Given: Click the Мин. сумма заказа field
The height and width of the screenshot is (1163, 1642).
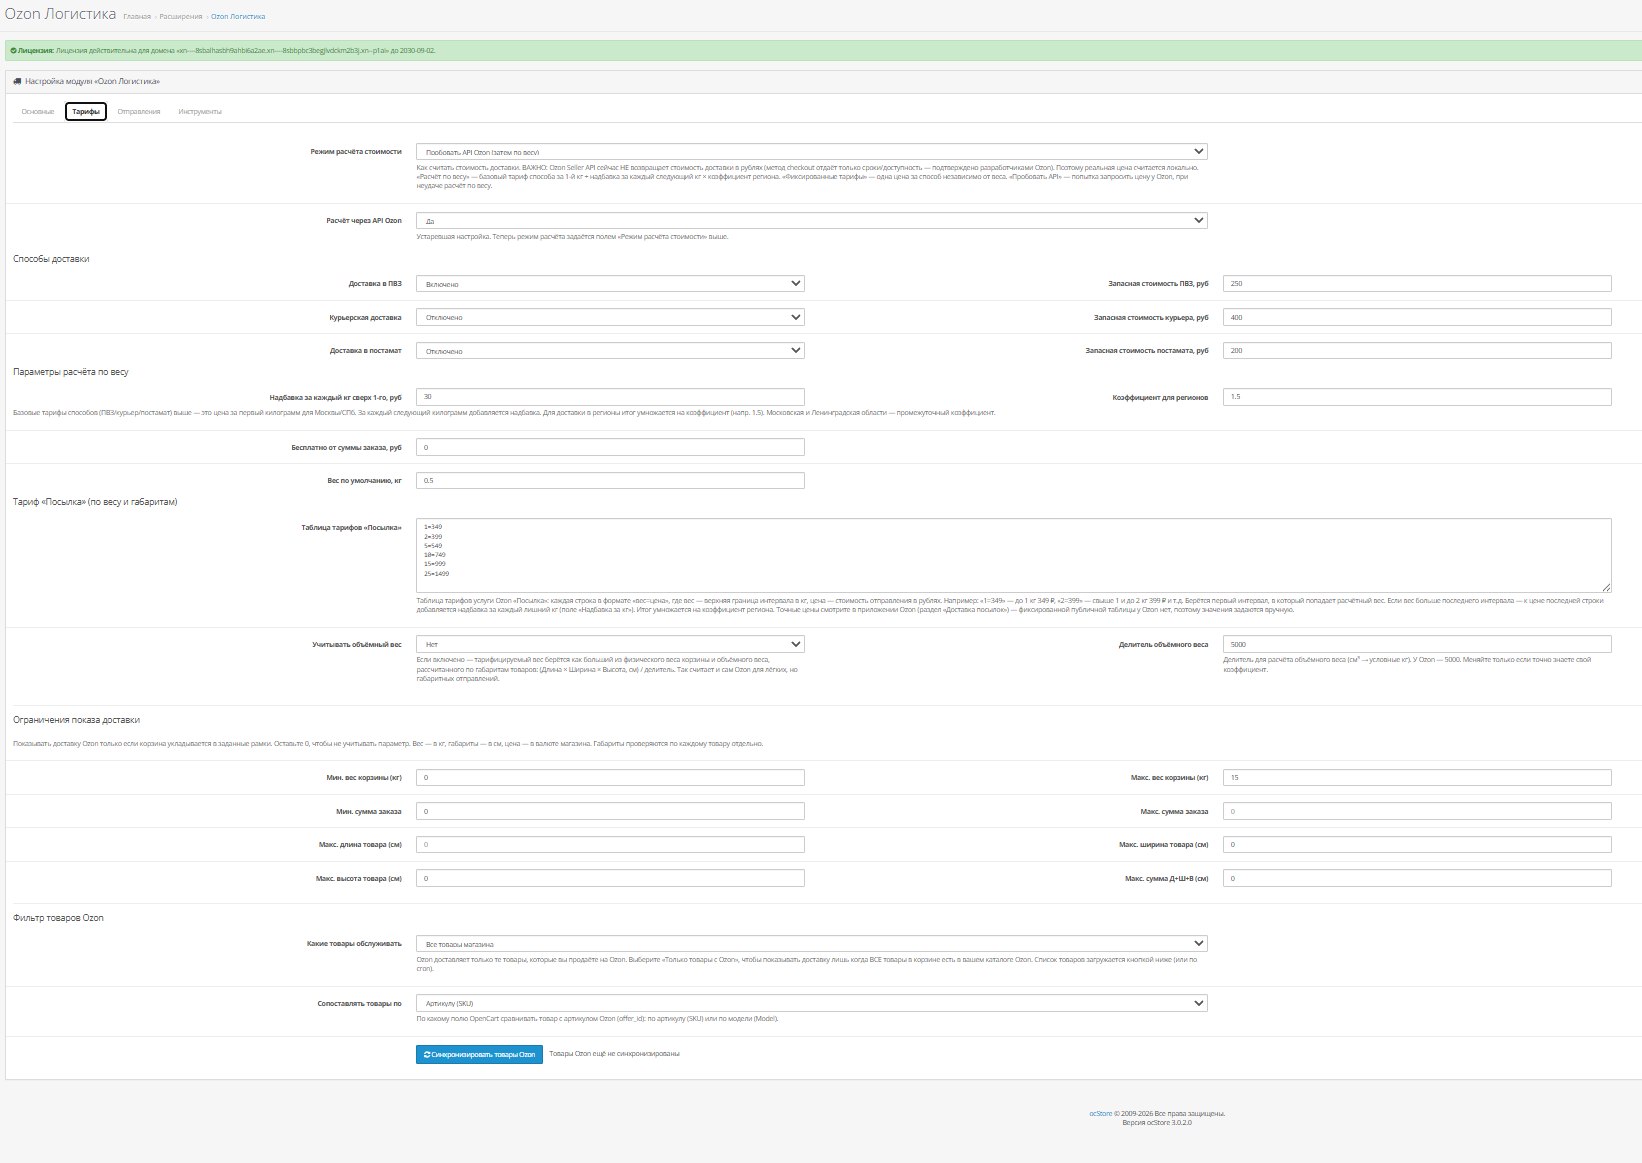Looking at the screenshot, I should [610, 811].
